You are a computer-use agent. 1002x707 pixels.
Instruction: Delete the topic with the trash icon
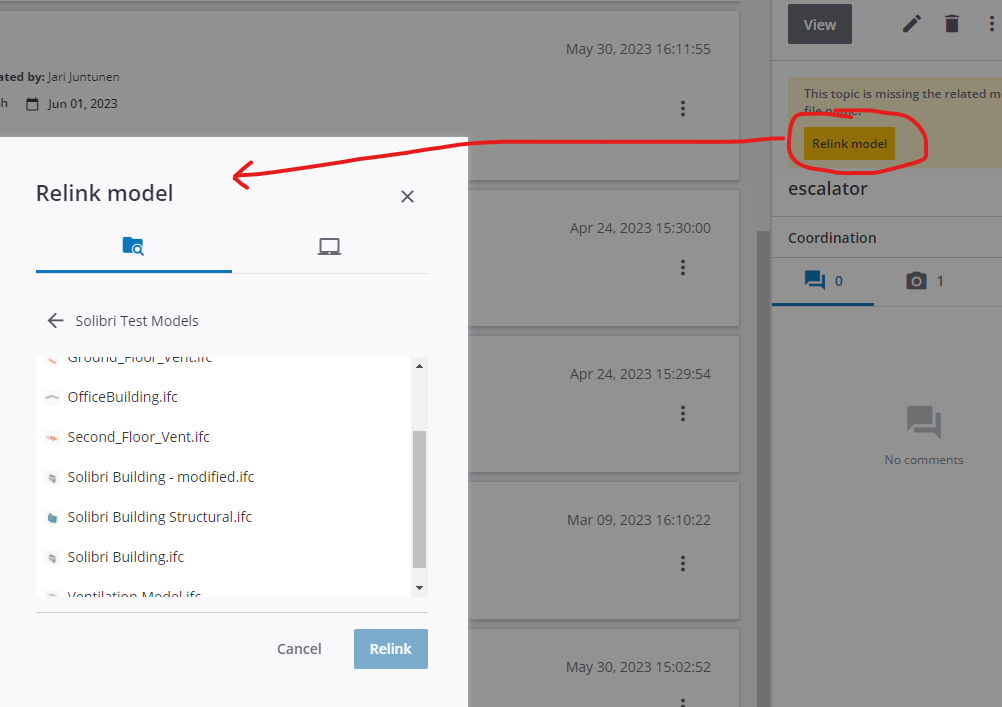[x=951, y=22]
